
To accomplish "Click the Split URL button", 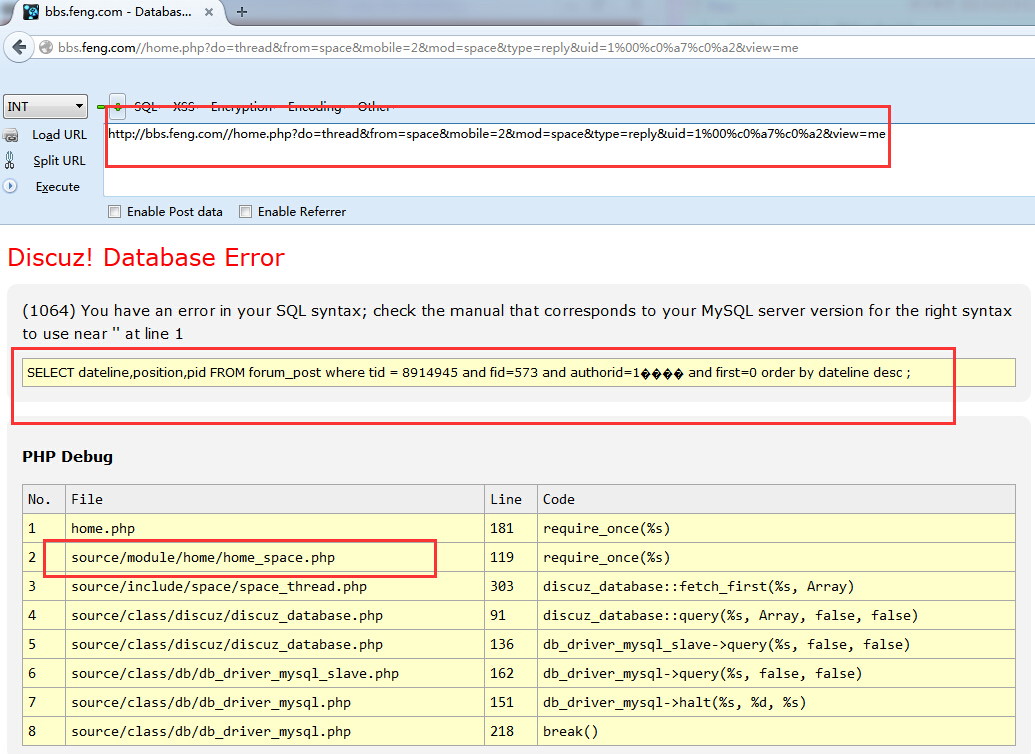I will tap(59, 160).
